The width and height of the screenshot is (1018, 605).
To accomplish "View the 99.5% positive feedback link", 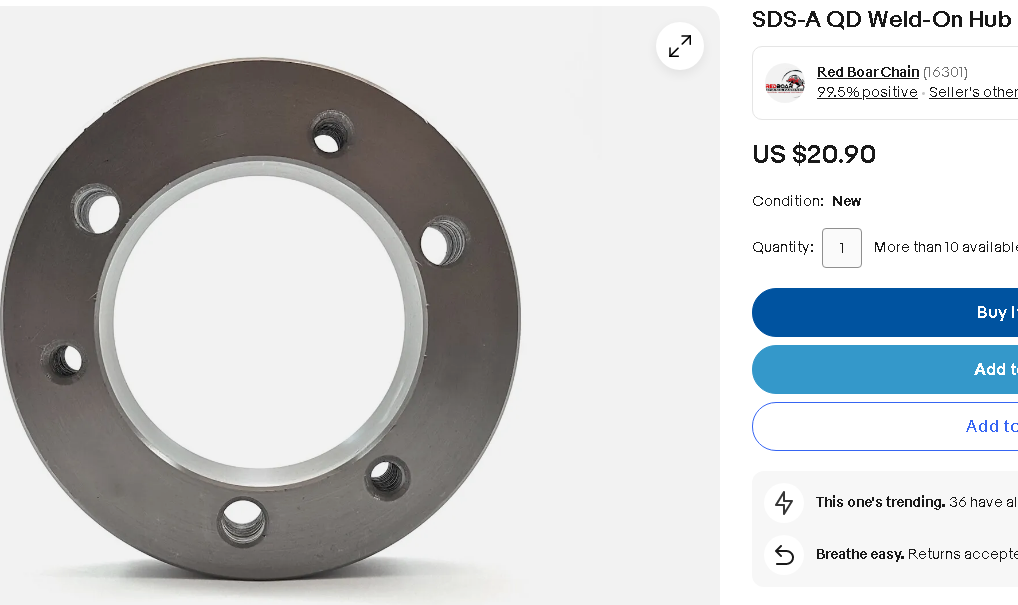I will point(867,92).
